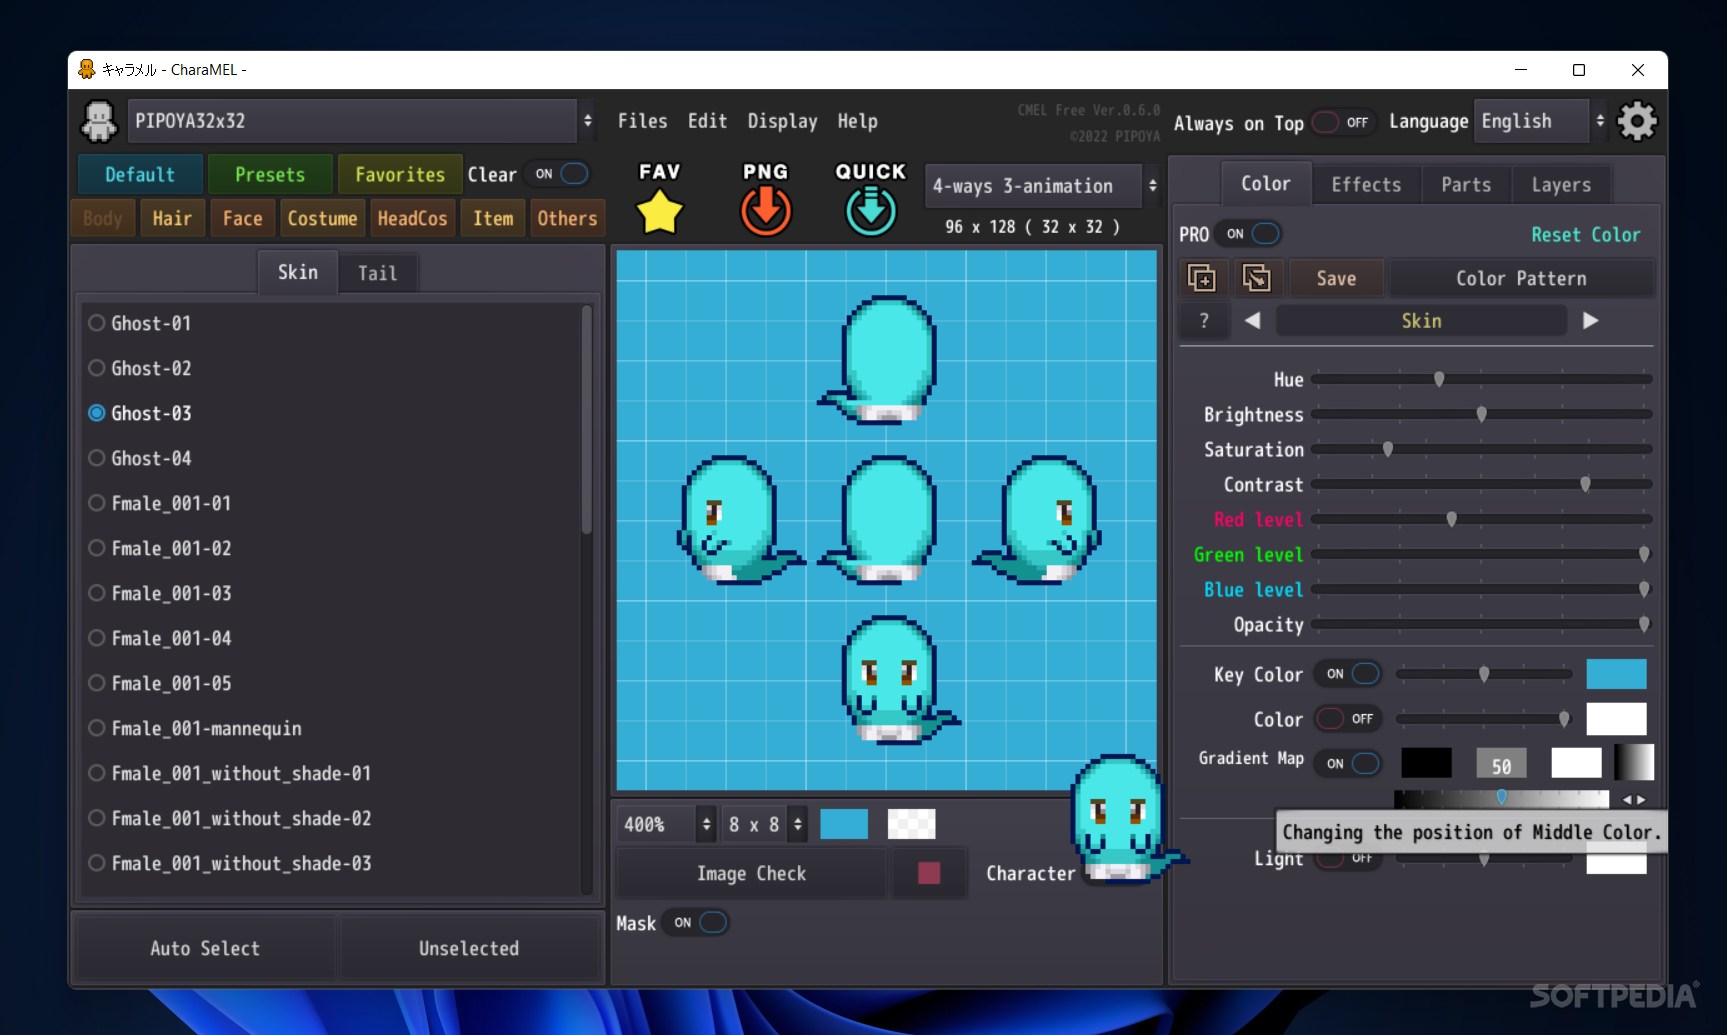1727x1035 pixels.
Task: Select the Ghost-04 radio button
Action: (97, 458)
